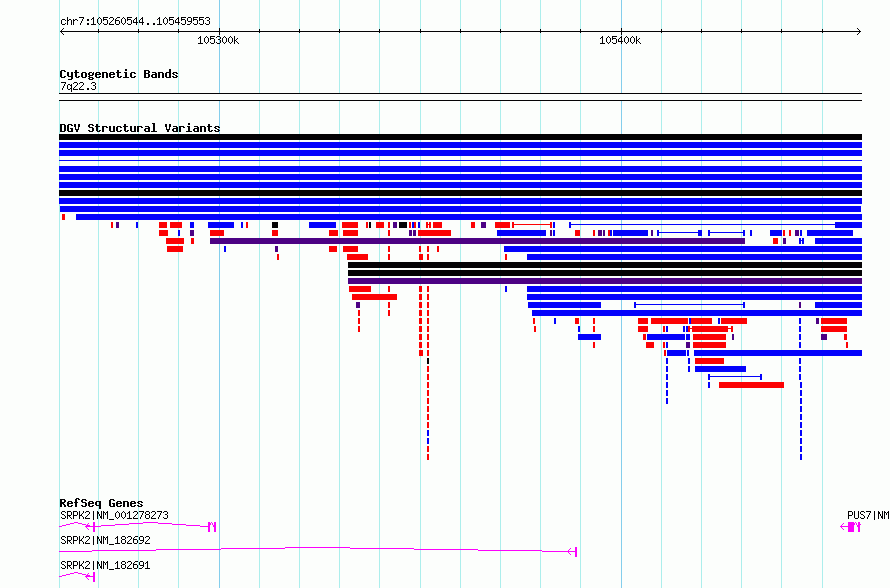Click the PUS7 gene exon glyph
This screenshot has width=890, height=588.
[851, 527]
